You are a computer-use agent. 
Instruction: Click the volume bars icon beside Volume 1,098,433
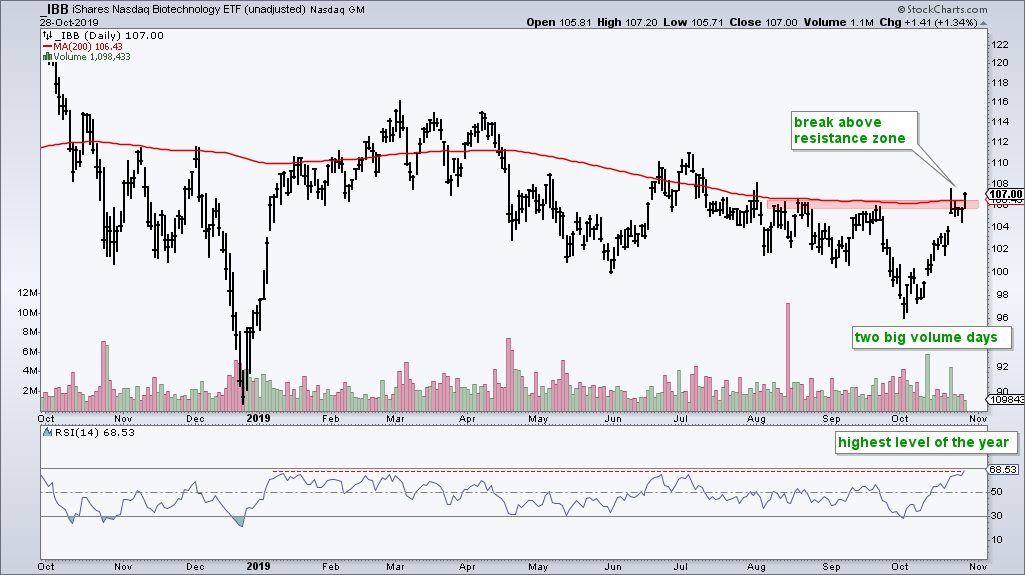46,57
